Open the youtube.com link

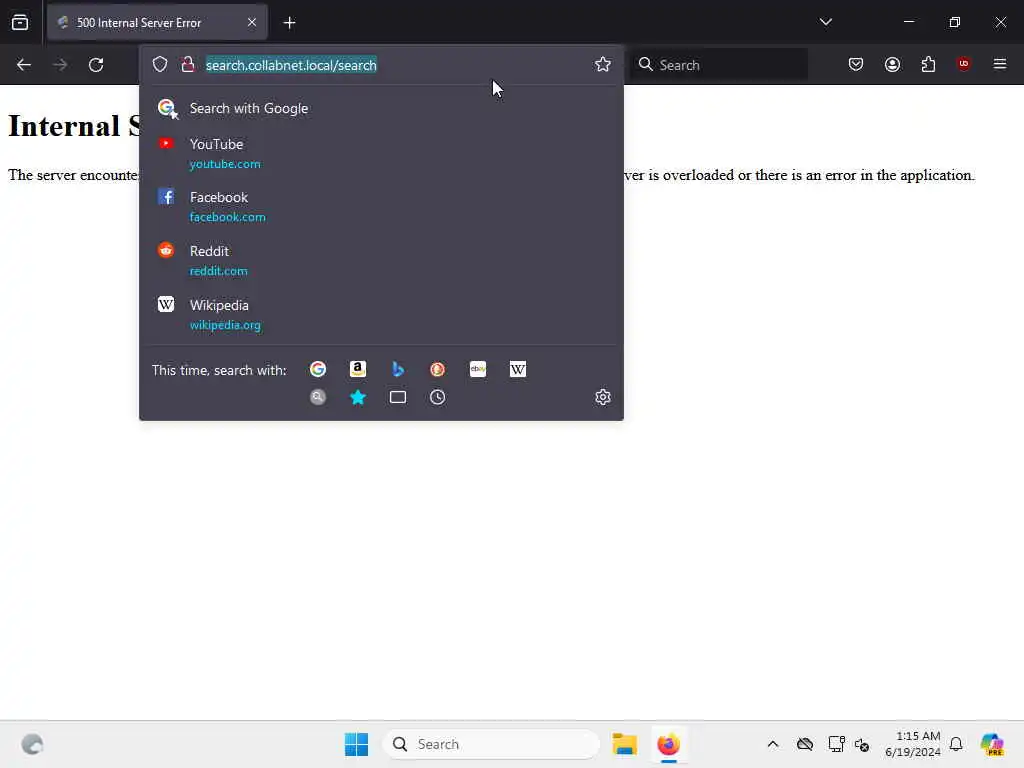click(x=225, y=164)
